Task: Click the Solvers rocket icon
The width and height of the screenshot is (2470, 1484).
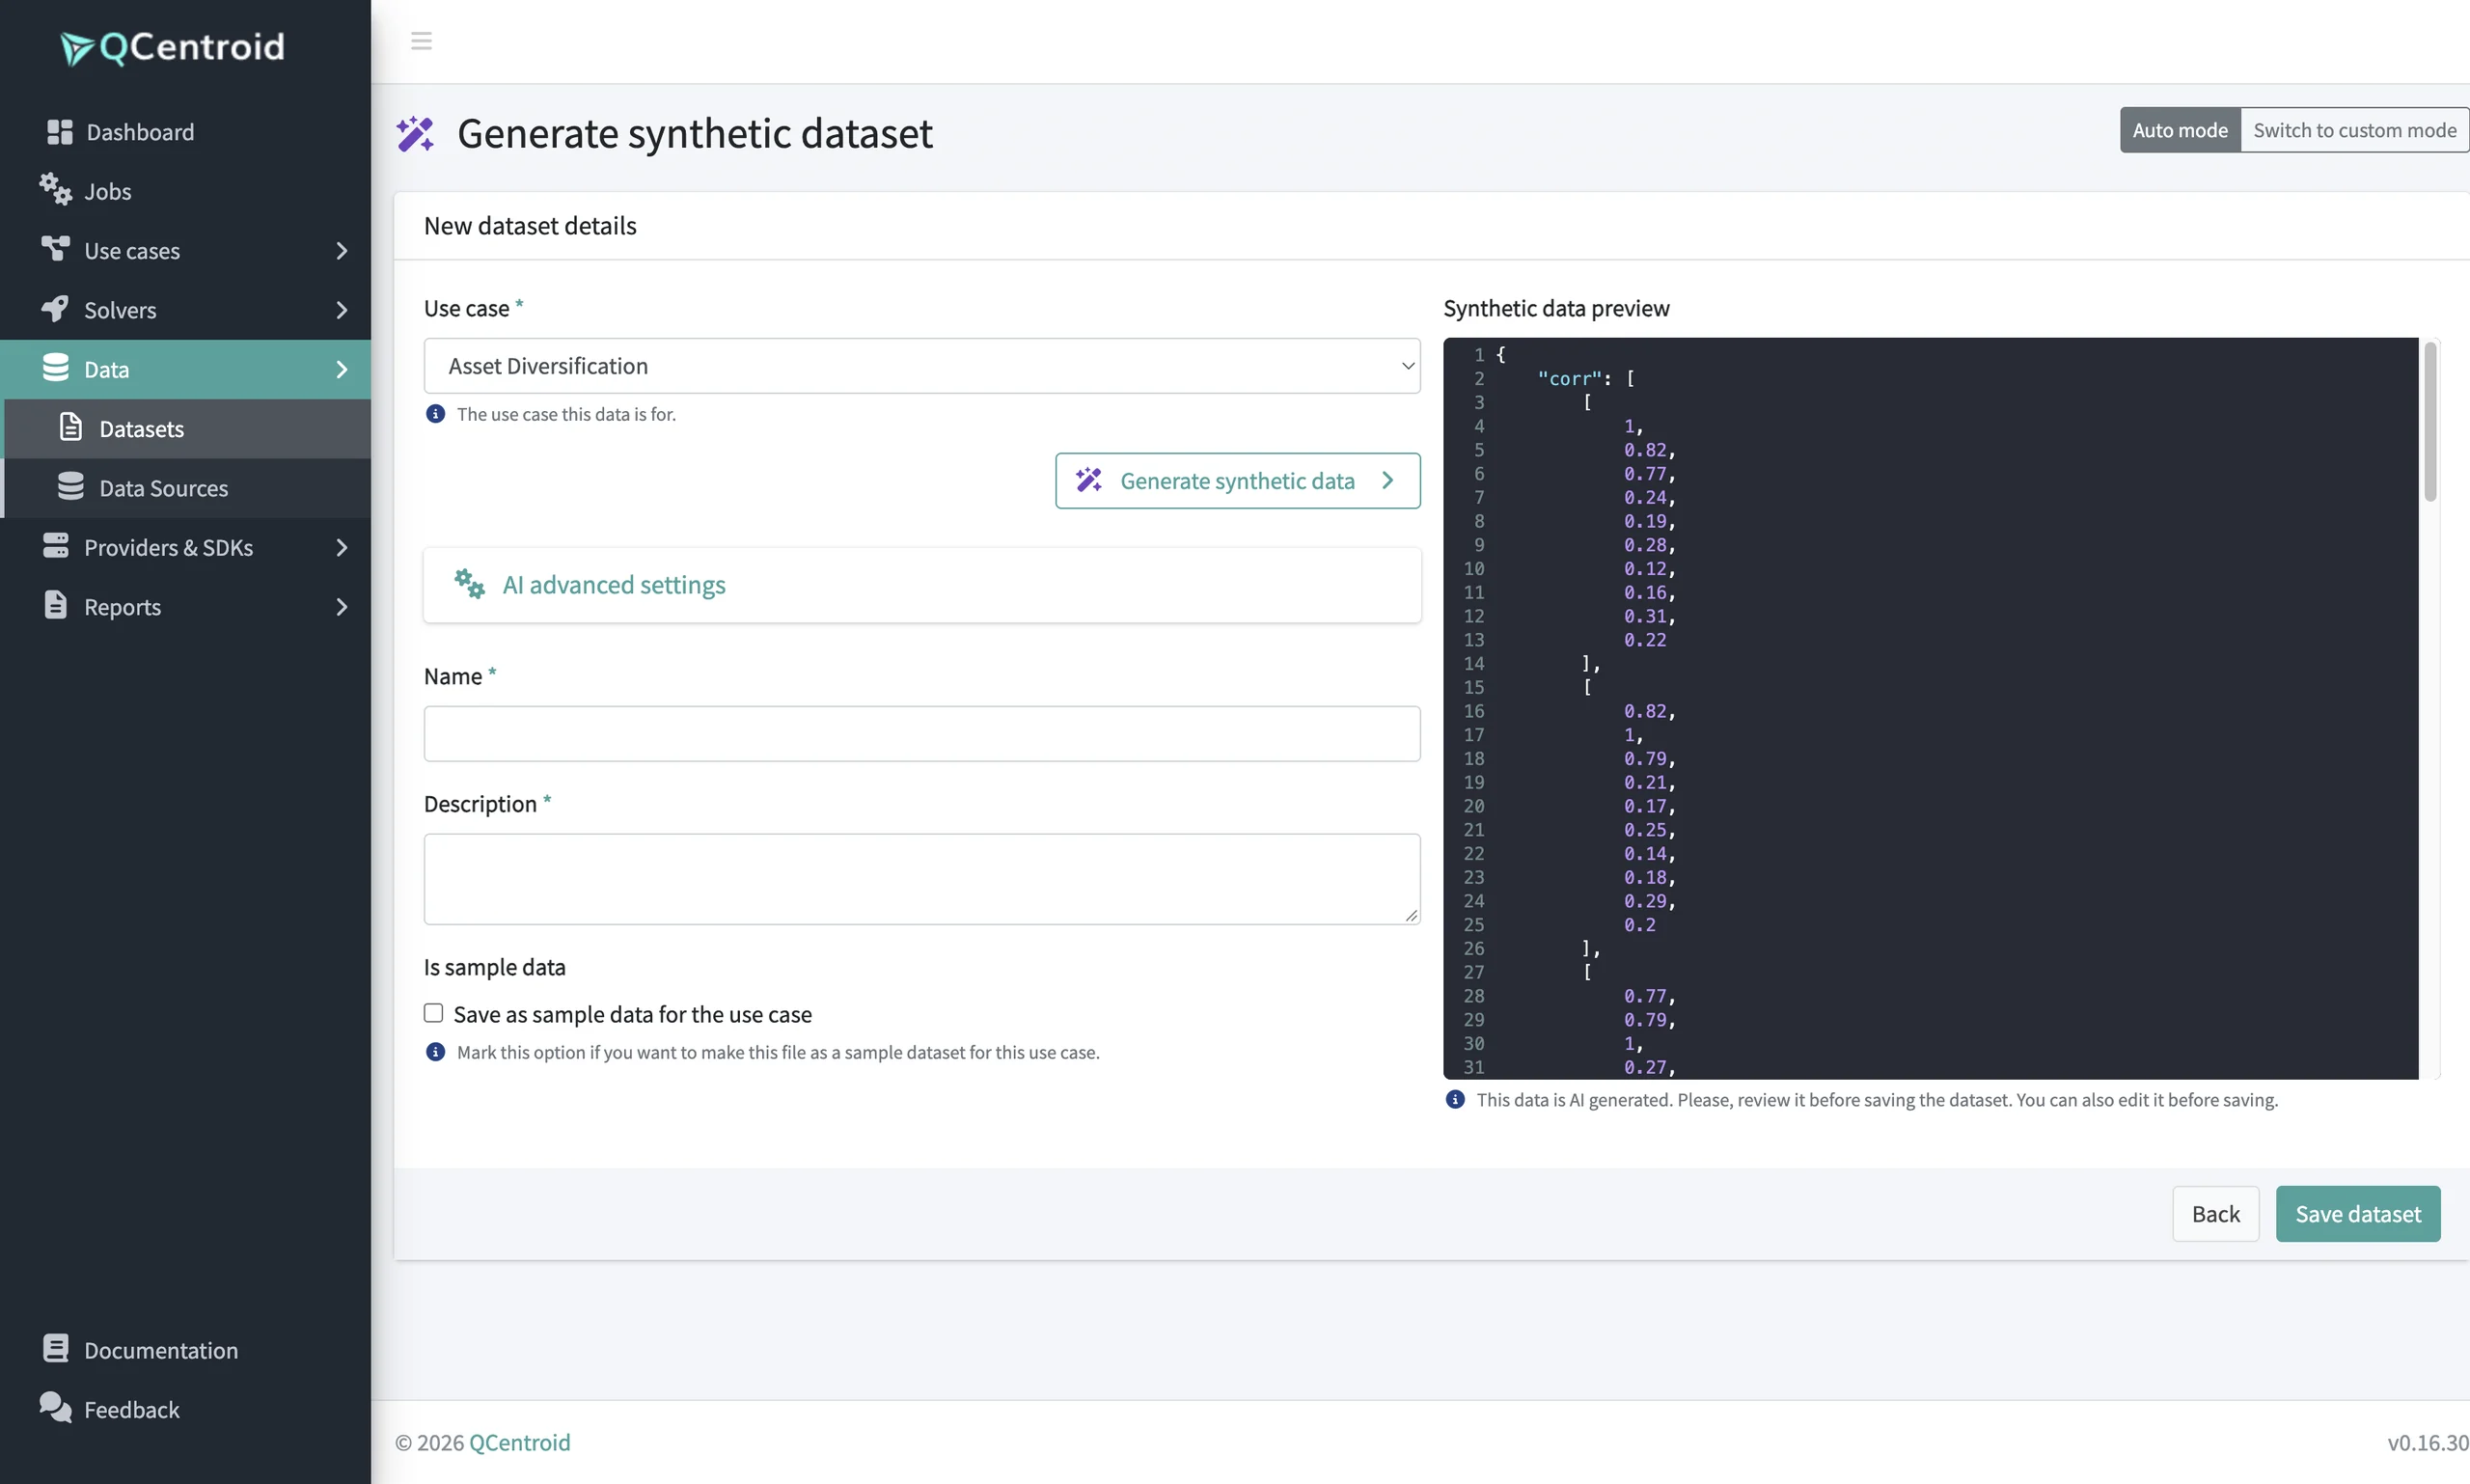Action: 56,308
